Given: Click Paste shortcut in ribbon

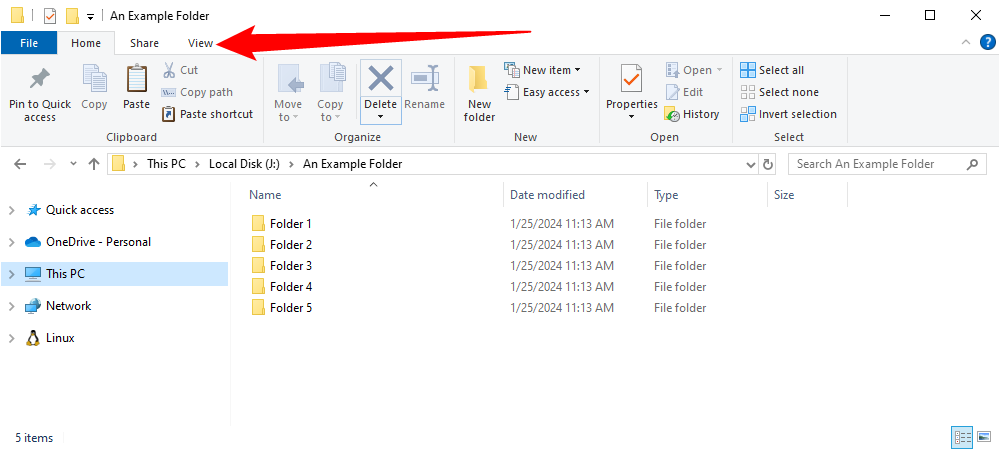Looking at the screenshot, I should click(x=208, y=114).
